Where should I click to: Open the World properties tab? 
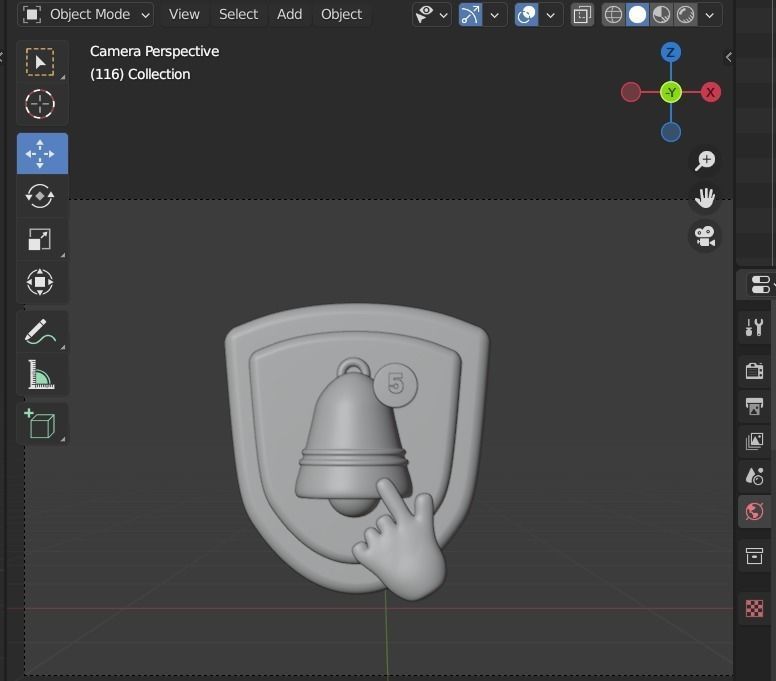click(754, 511)
